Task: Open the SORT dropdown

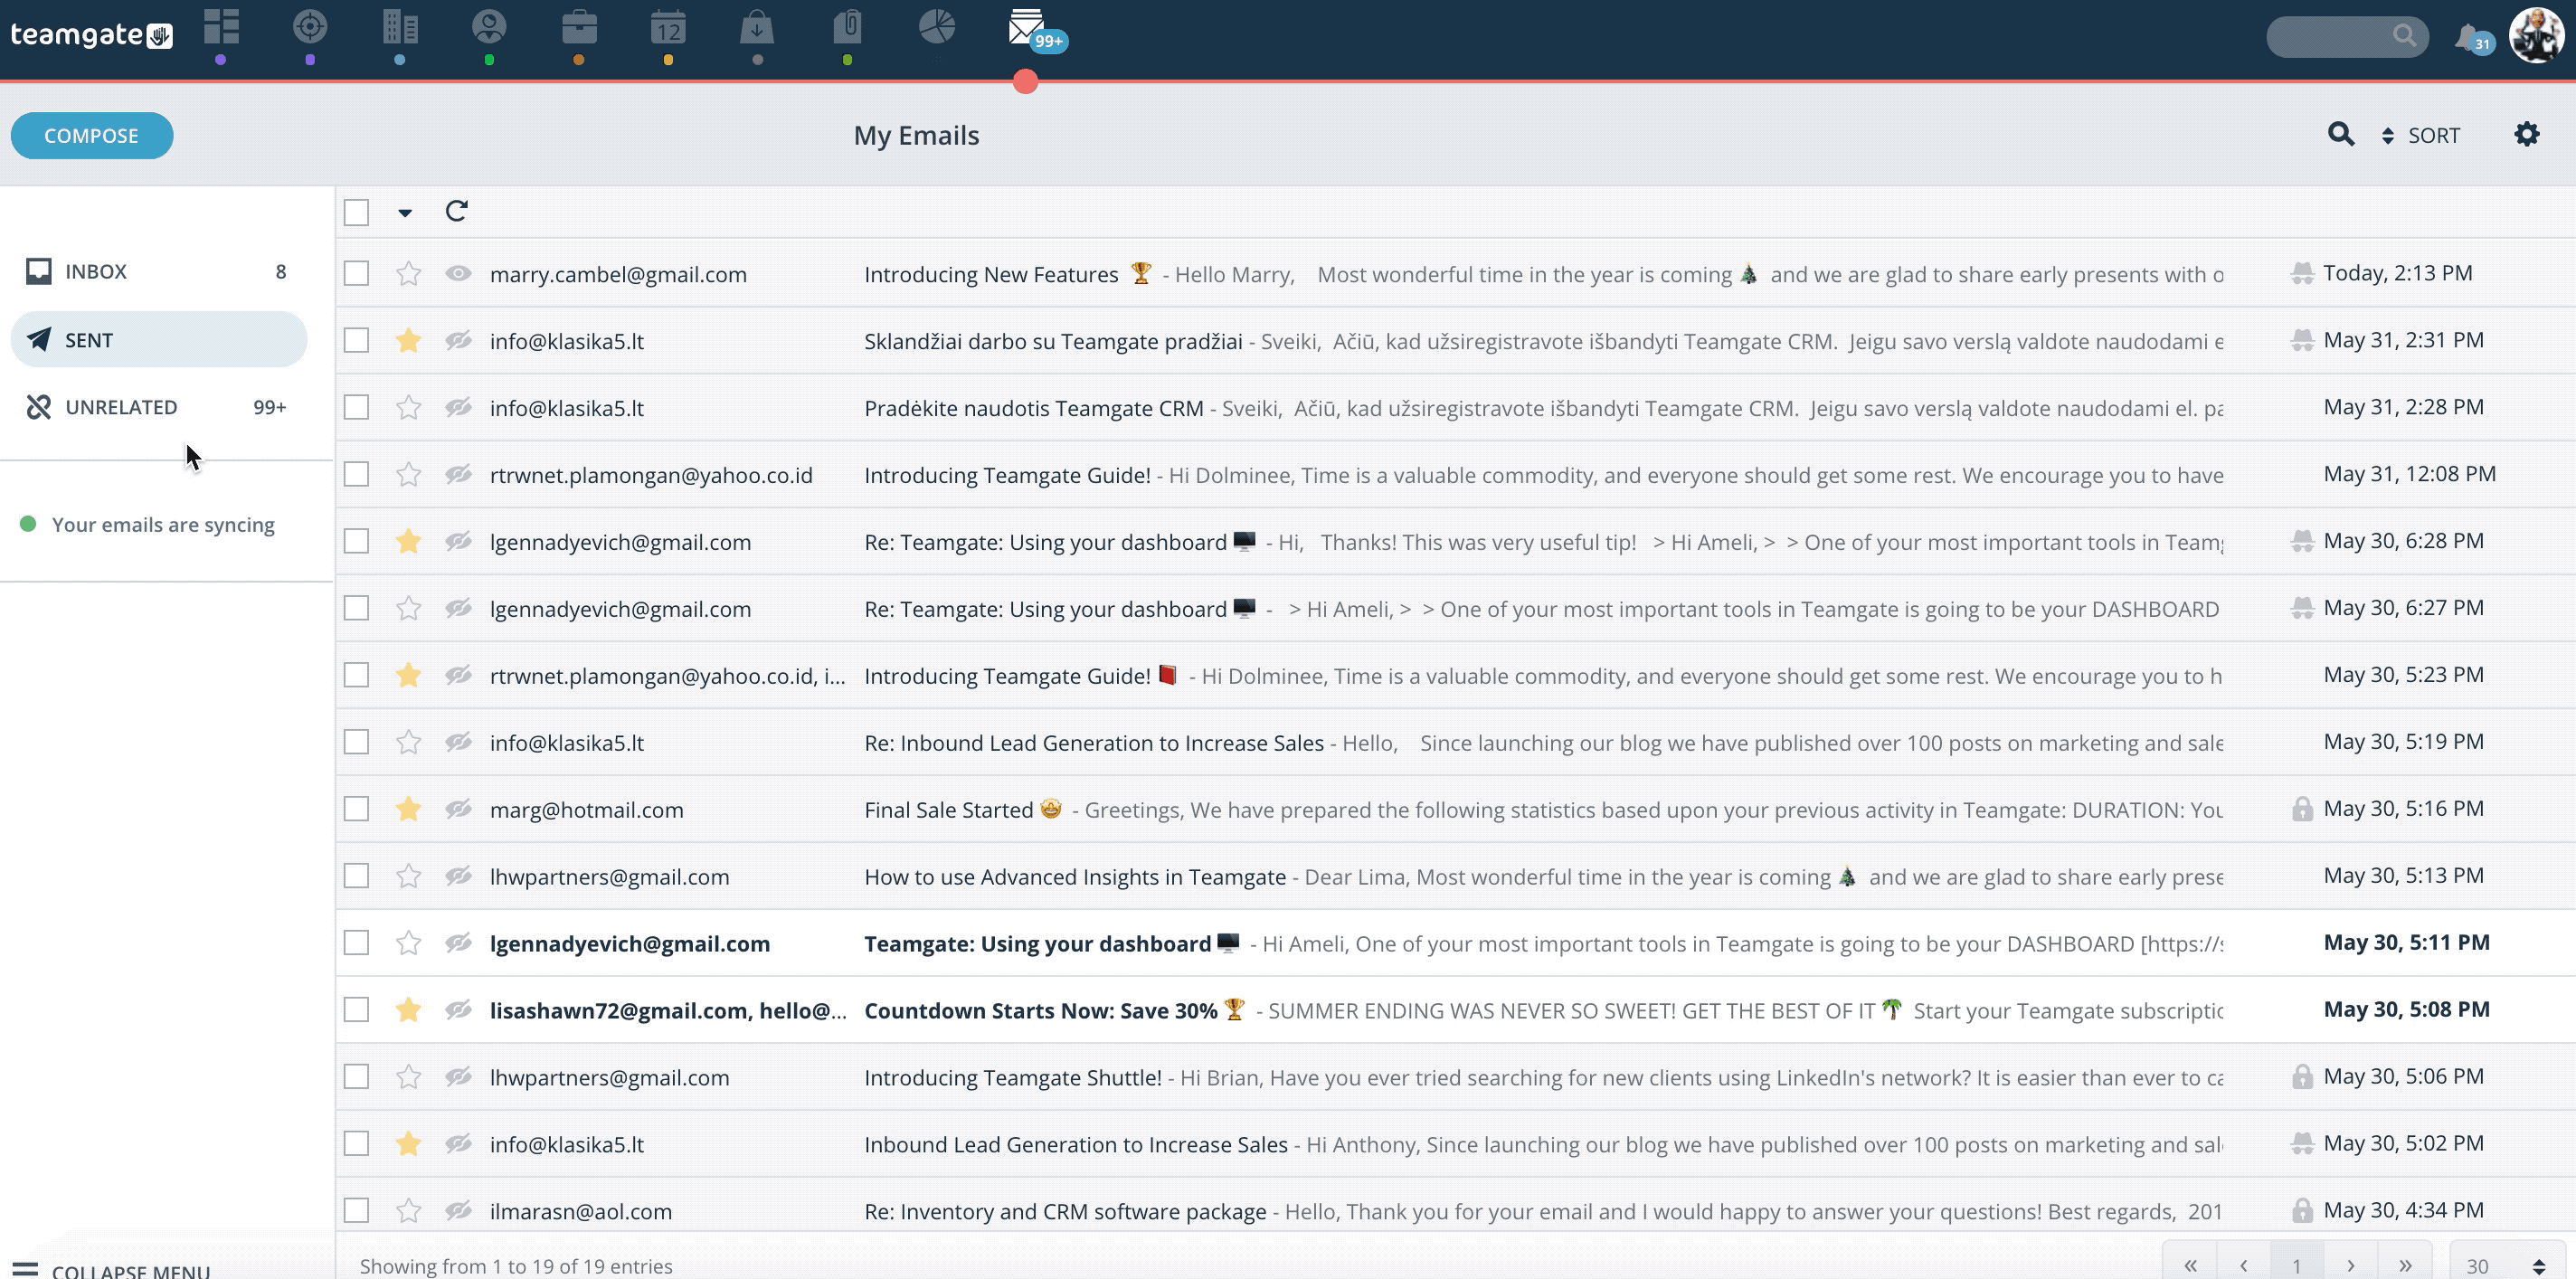Action: [x=2420, y=135]
